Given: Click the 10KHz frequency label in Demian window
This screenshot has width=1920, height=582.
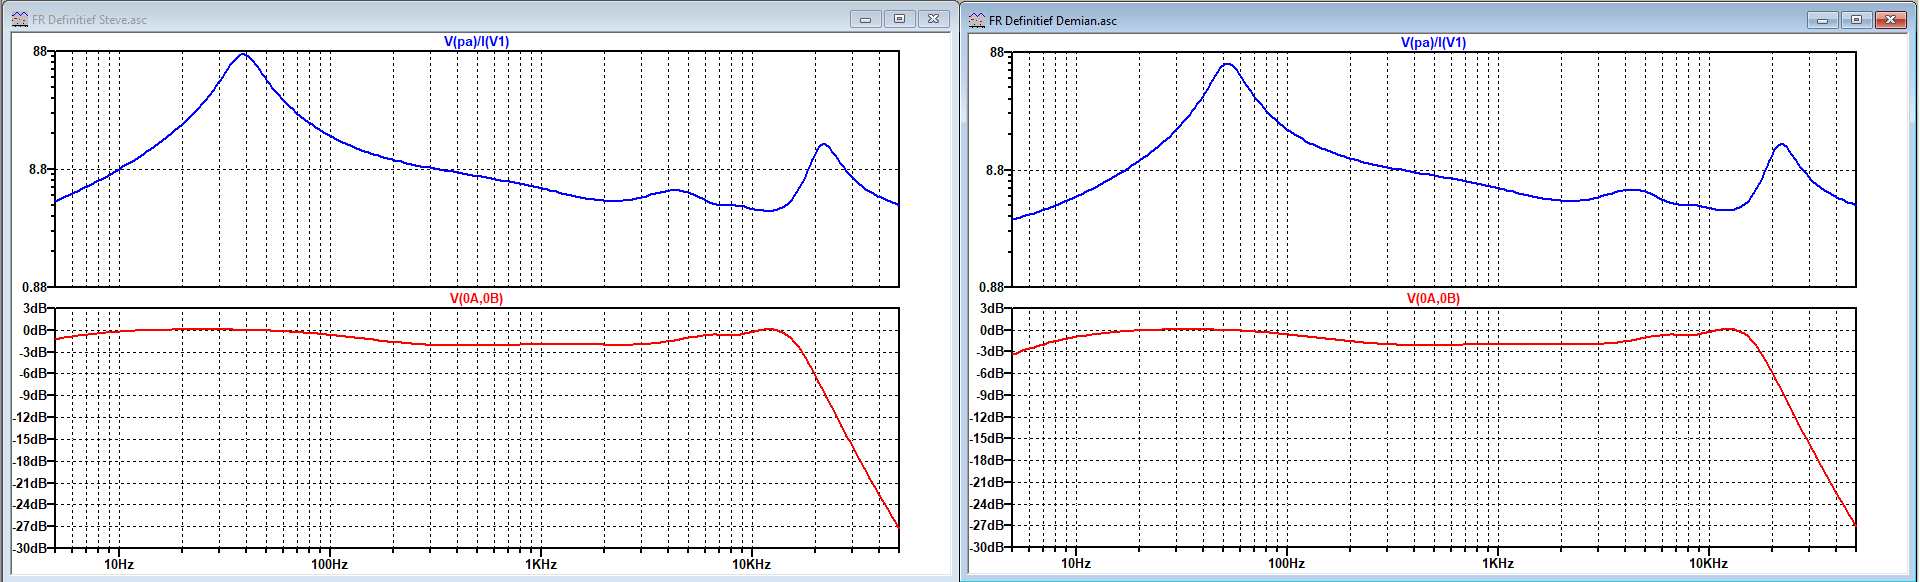Looking at the screenshot, I should coord(1708,563).
